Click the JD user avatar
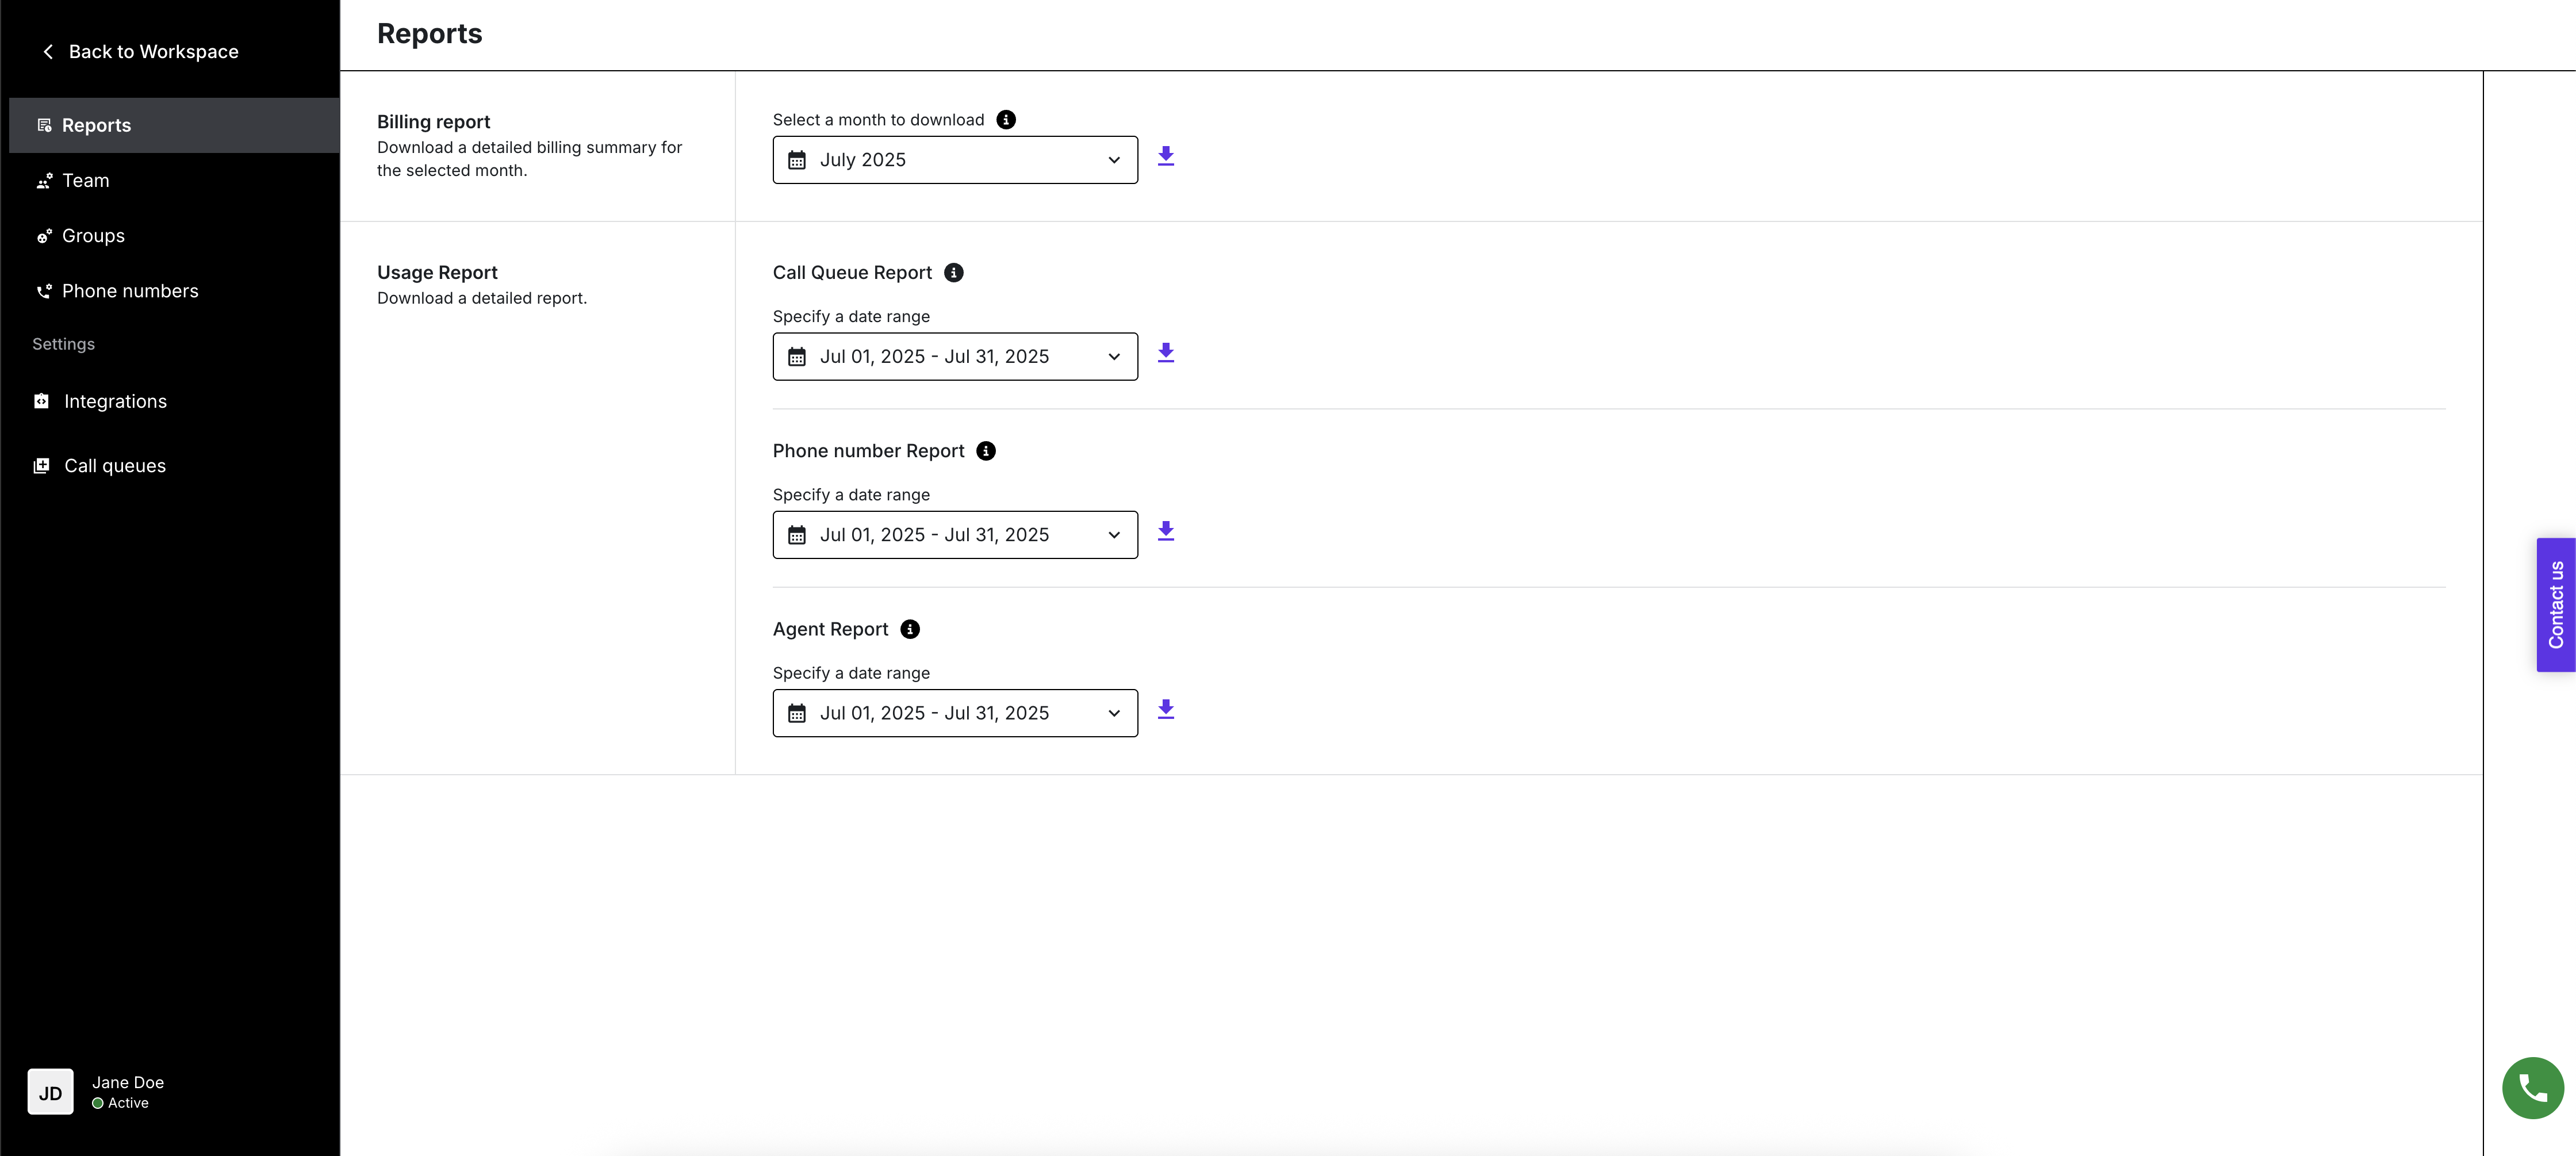2576x1156 pixels. click(x=50, y=1092)
